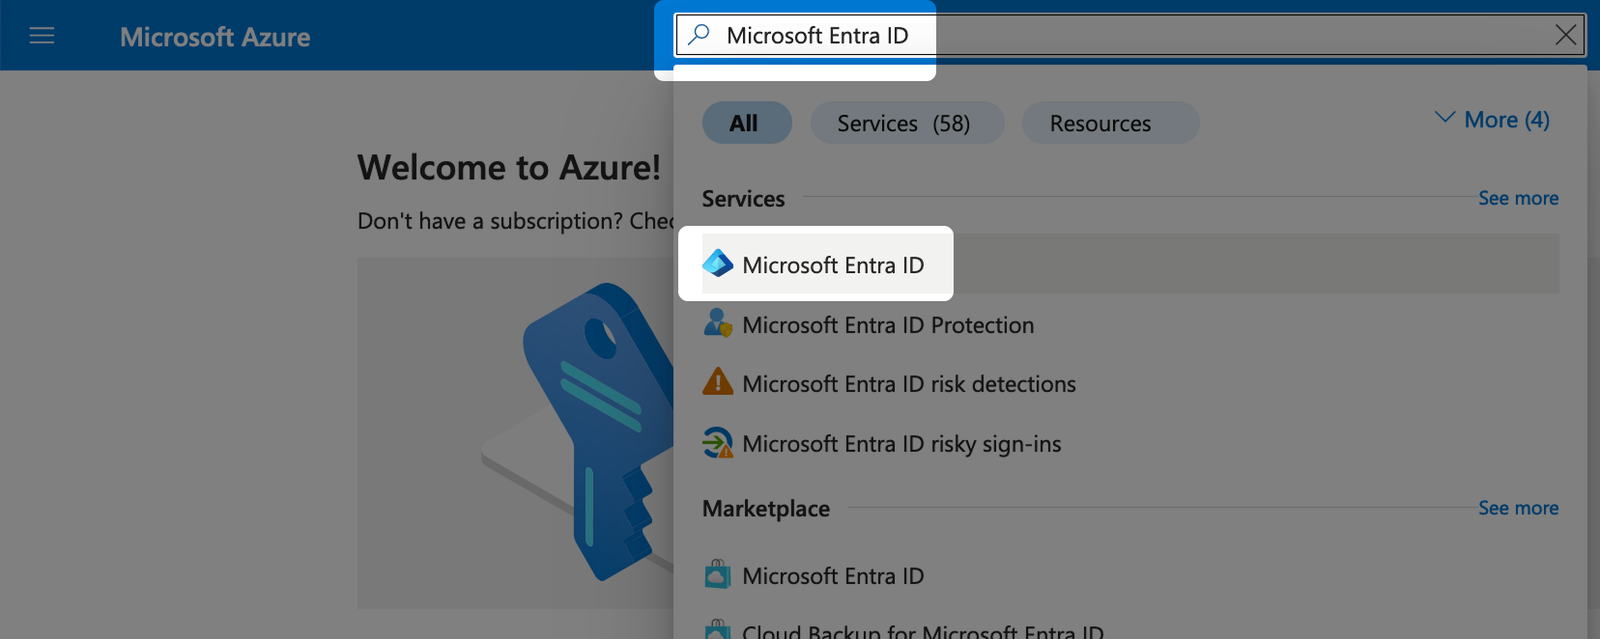The width and height of the screenshot is (1600, 639).
Task: Click the Entra ID Protection user-shield icon
Action: (x=718, y=323)
